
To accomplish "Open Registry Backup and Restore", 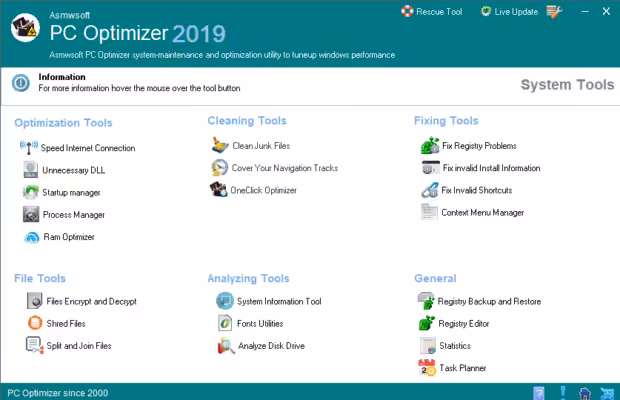I will tap(489, 301).
